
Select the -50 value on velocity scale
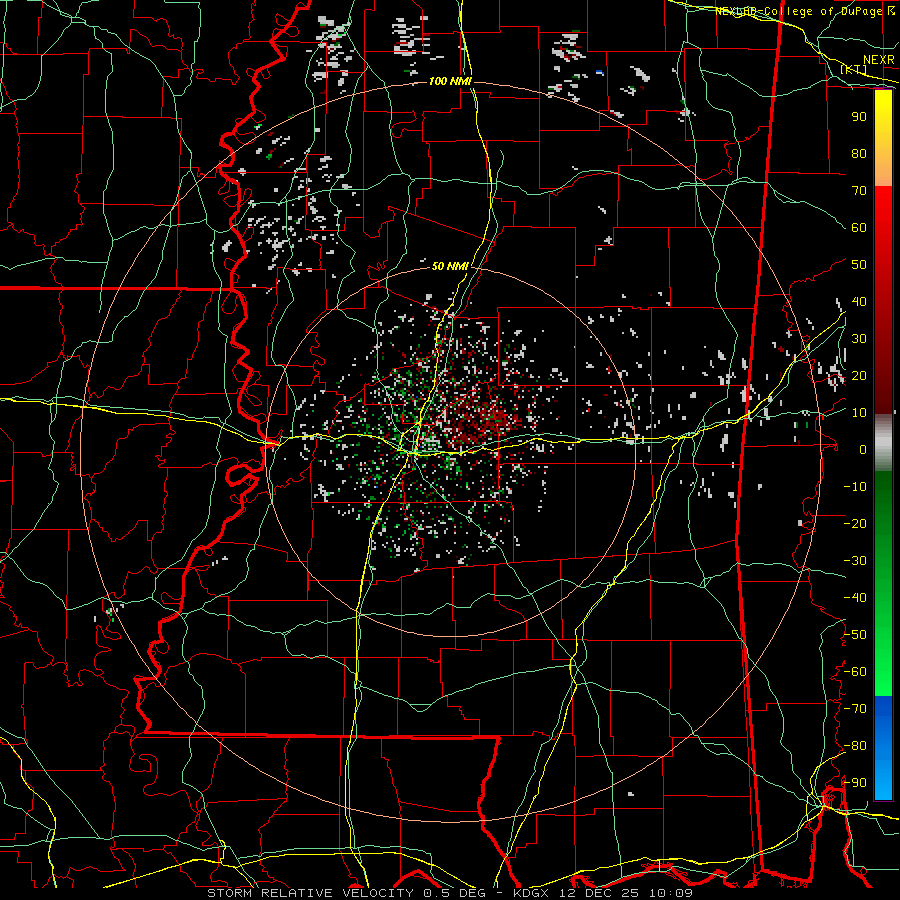(x=855, y=635)
